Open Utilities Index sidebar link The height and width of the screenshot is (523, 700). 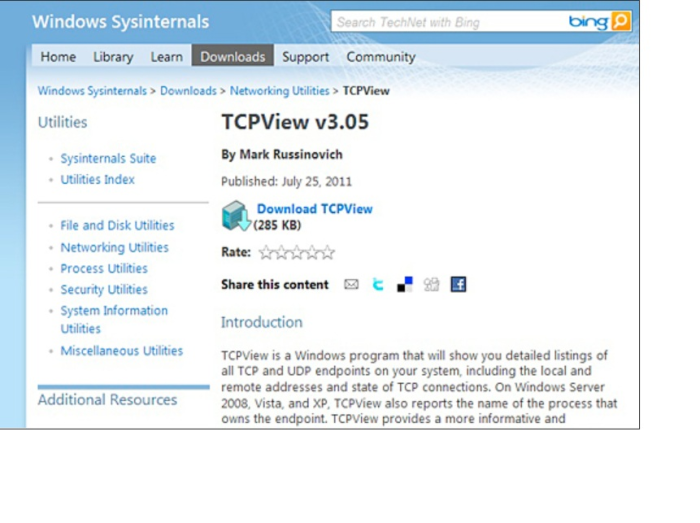click(x=97, y=179)
